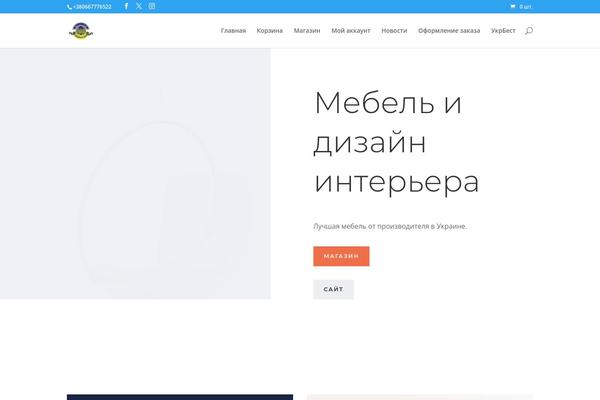Go to the Главная menu item
The width and height of the screenshot is (600, 400).
[233, 31]
